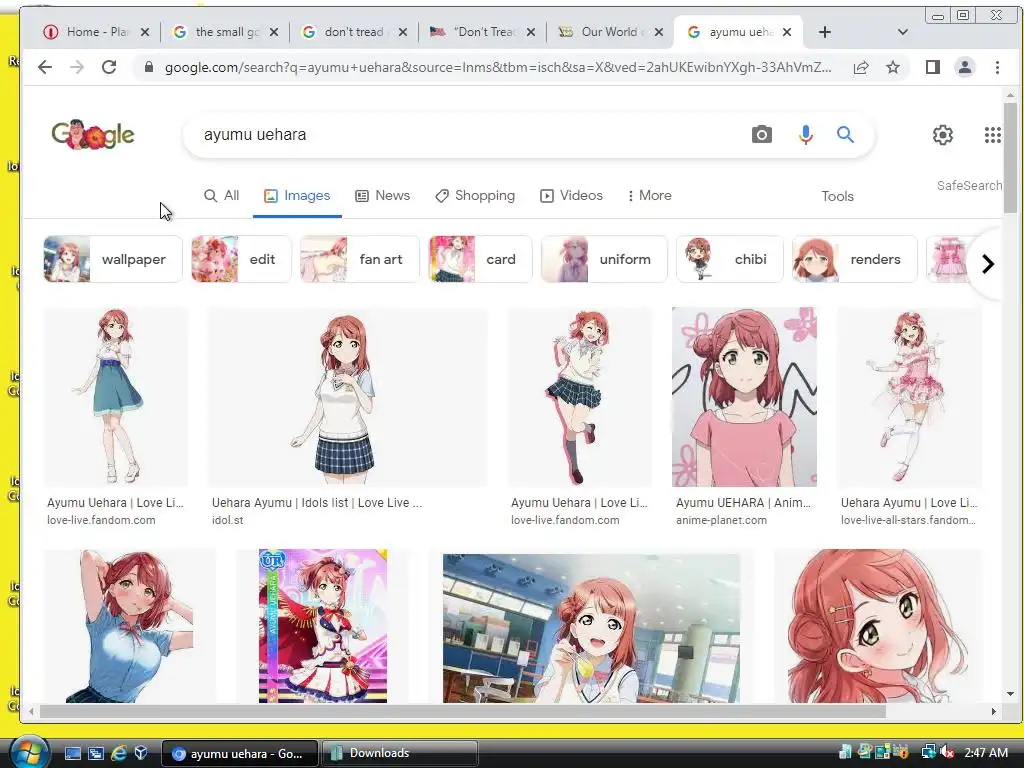Open Google quick settings gear
The width and height of the screenshot is (1024, 768).
(942, 135)
